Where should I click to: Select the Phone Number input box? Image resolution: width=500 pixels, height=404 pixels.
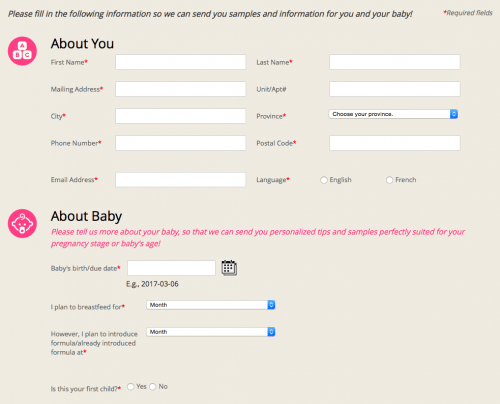pos(181,143)
